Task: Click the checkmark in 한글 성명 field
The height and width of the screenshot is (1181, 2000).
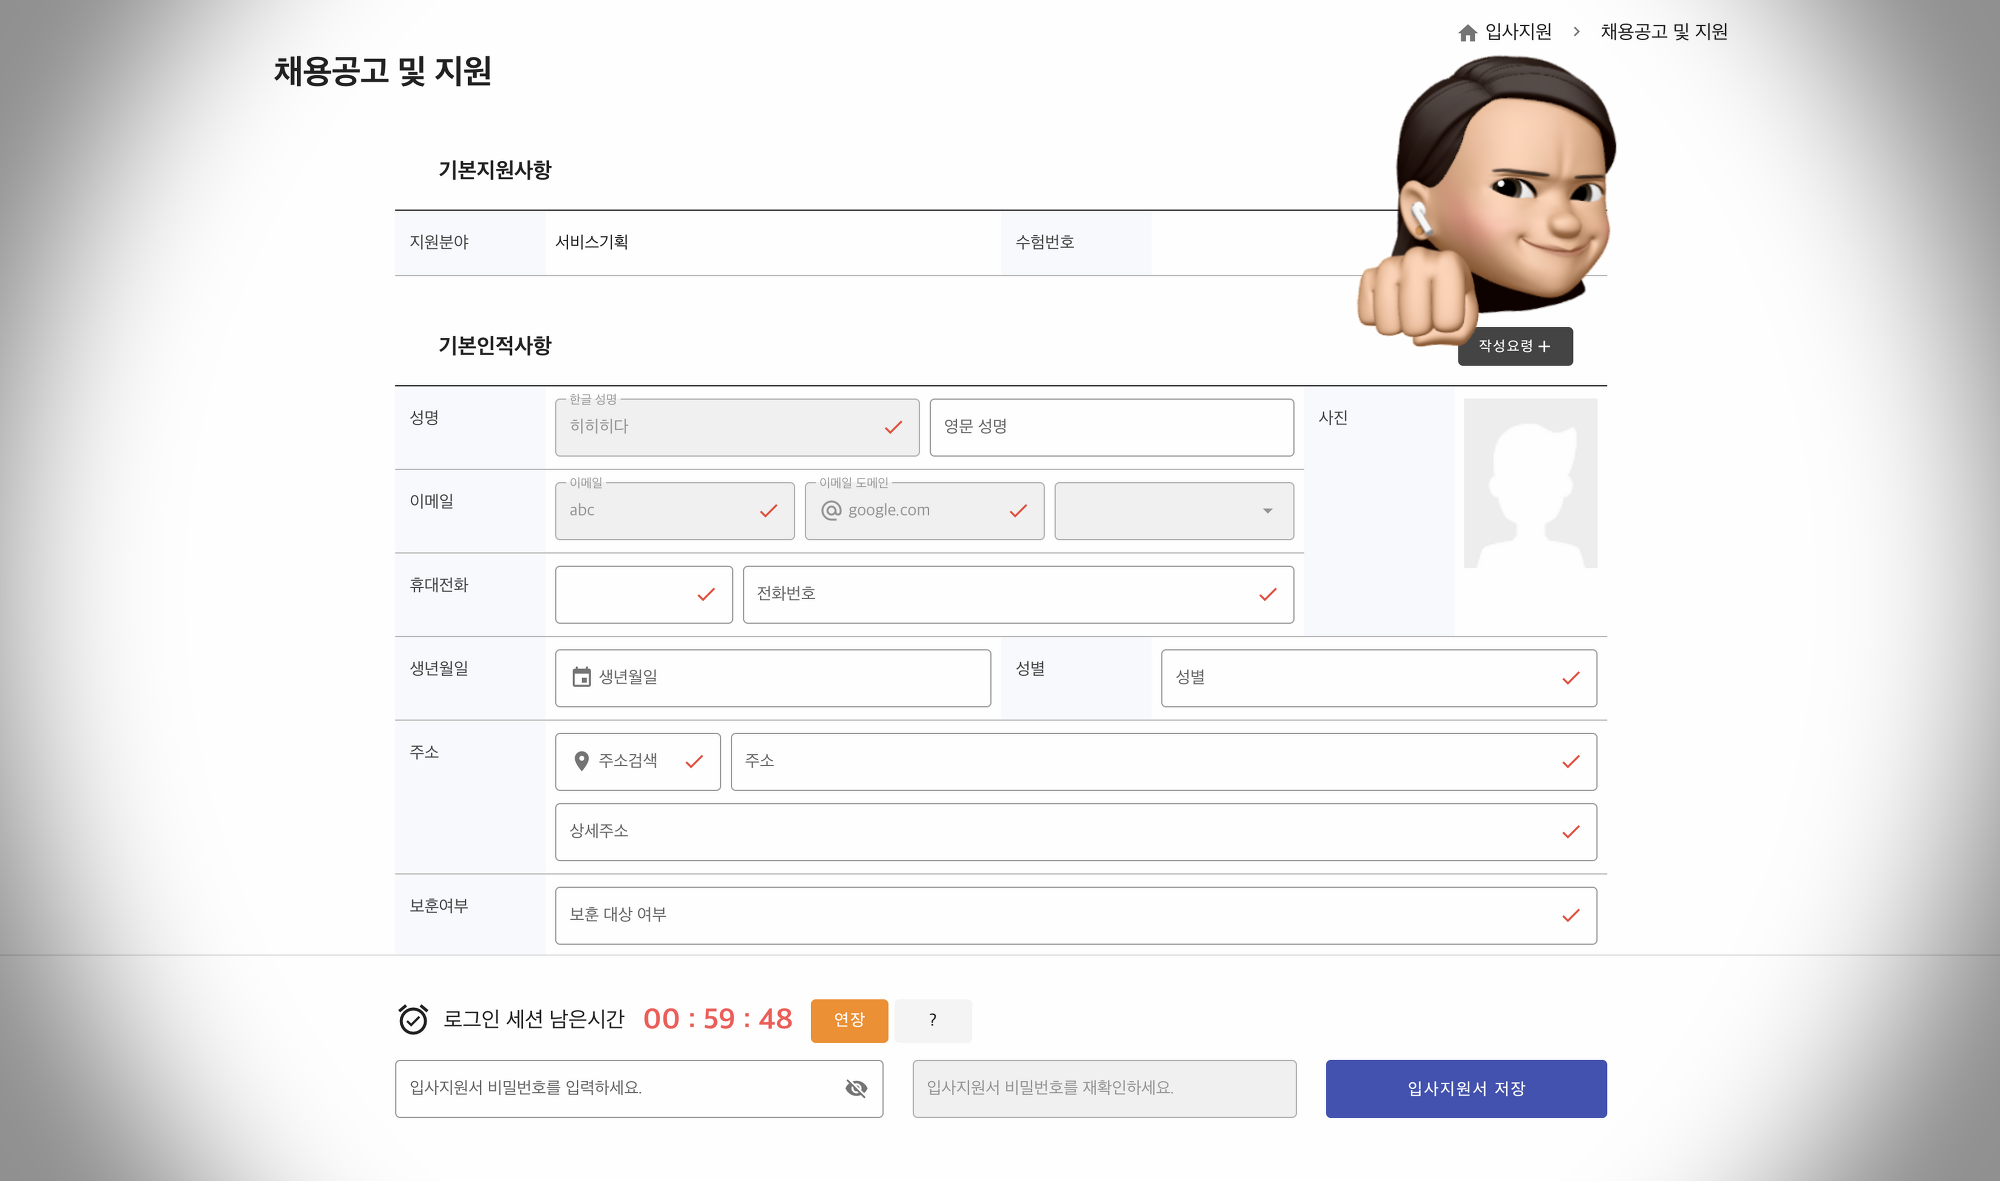Action: pos(893,427)
